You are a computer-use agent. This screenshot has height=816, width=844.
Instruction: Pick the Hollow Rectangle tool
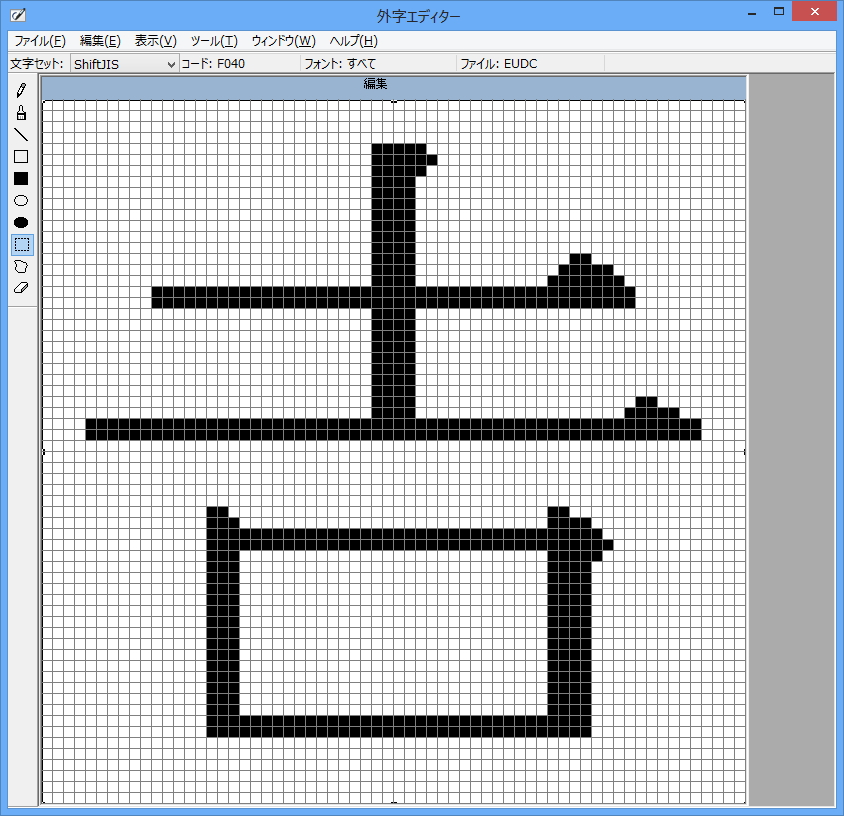click(21, 157)
